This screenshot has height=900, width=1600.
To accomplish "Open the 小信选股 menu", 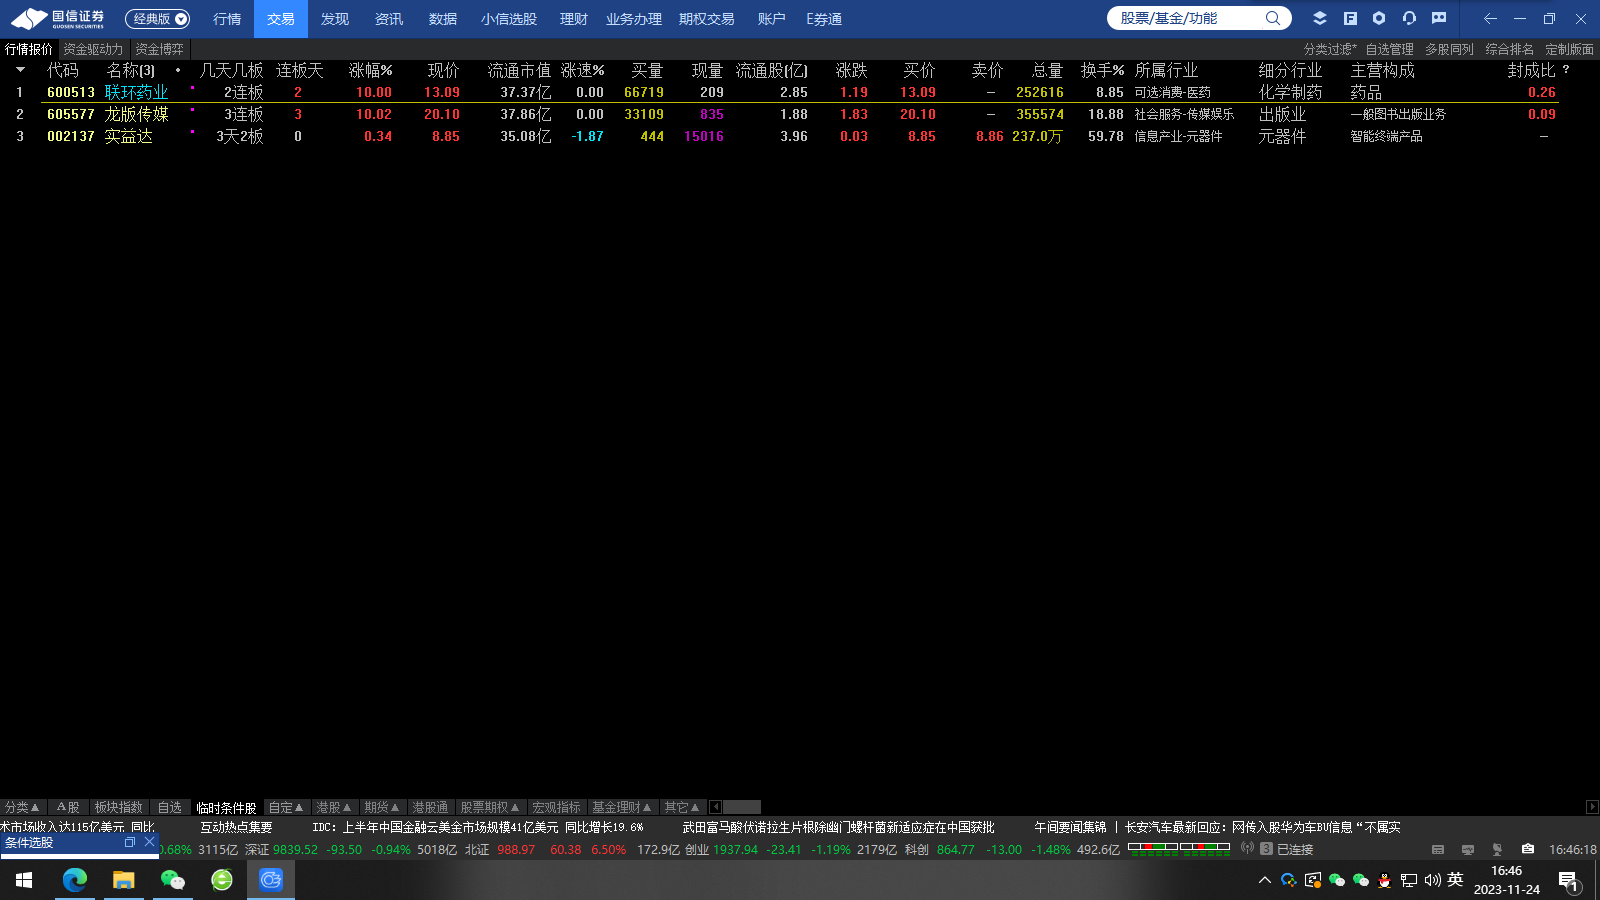I will click(509, 19).
